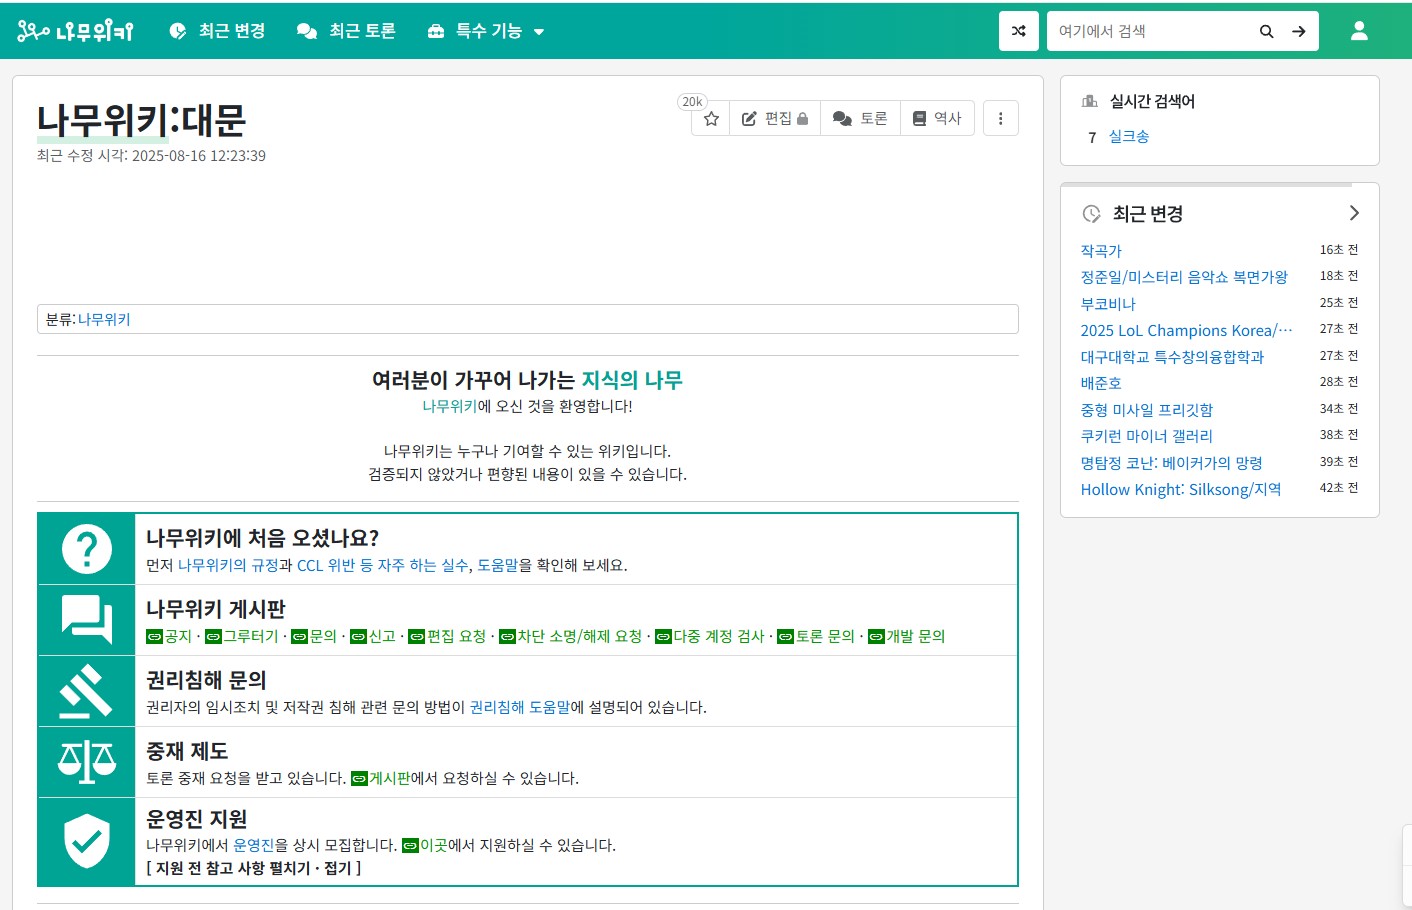Open the 편집 tab
Image resolution: width=1412 pixels, height=910 pixels.
(x=775, y=119)
